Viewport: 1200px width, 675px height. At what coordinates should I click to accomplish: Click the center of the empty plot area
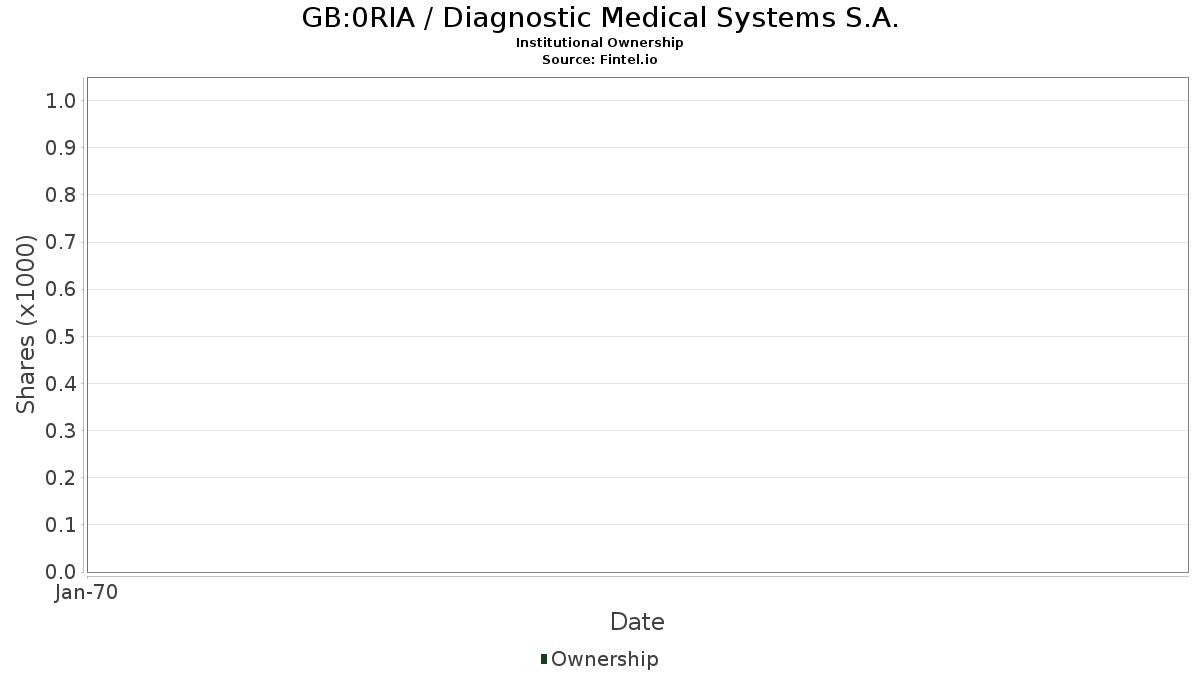(x=637, y=325)
